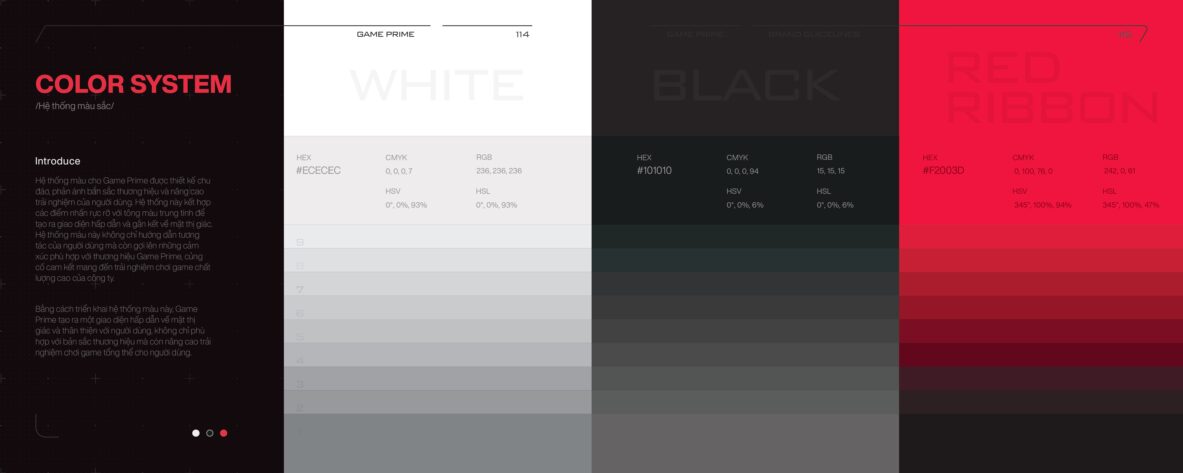Click the large BLACK title
1183x473 pixels.
[x=745, y=85]
